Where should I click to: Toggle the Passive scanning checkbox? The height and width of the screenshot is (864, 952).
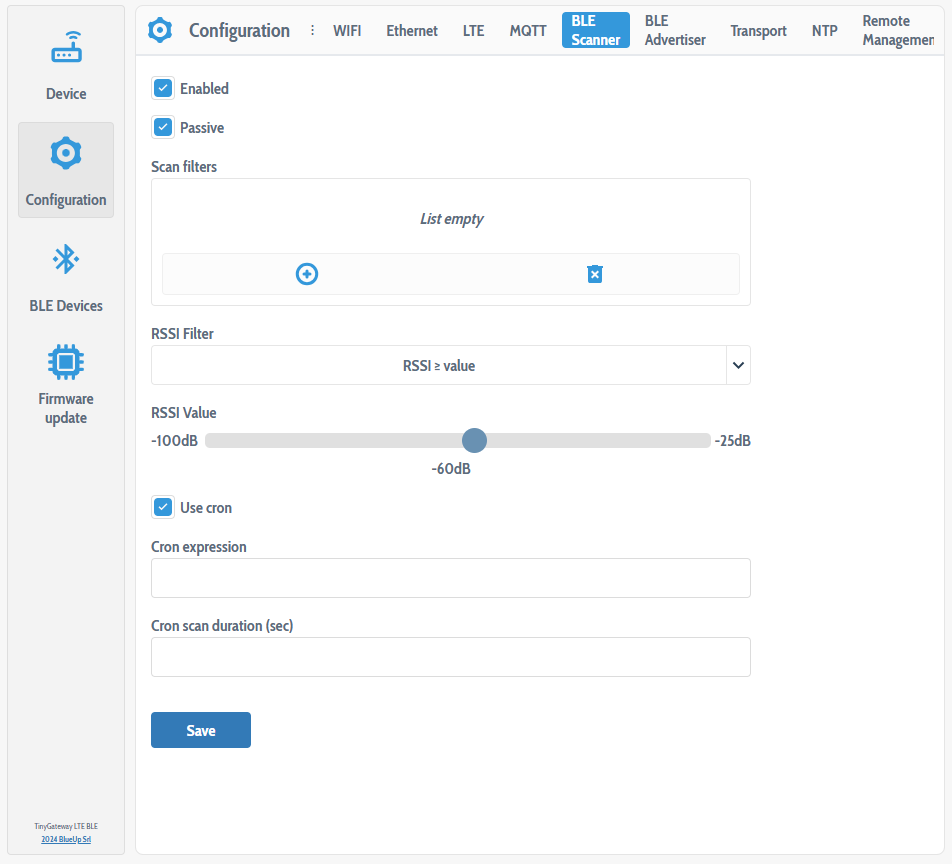tap(163, 128)
